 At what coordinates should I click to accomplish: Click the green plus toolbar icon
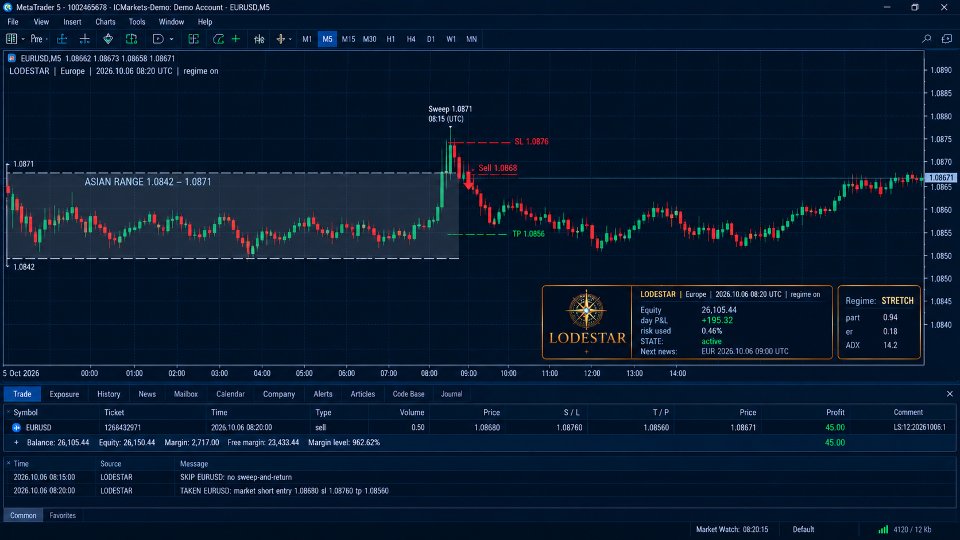236,39
